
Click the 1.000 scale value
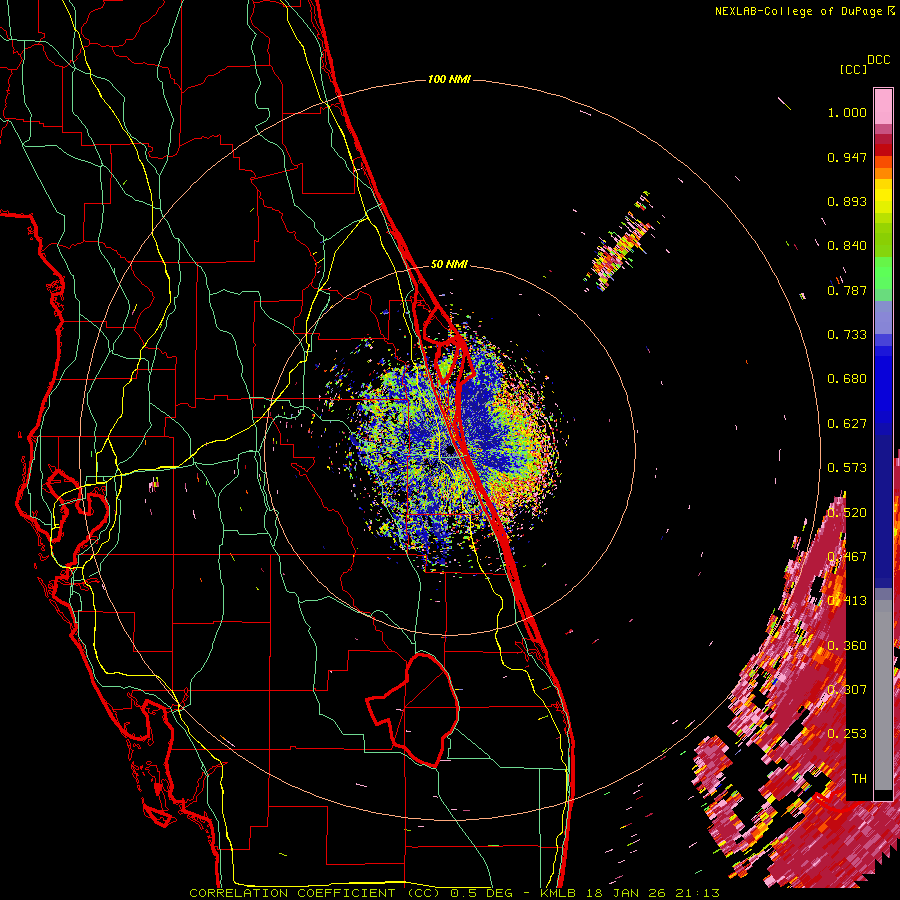coord(847,112)
